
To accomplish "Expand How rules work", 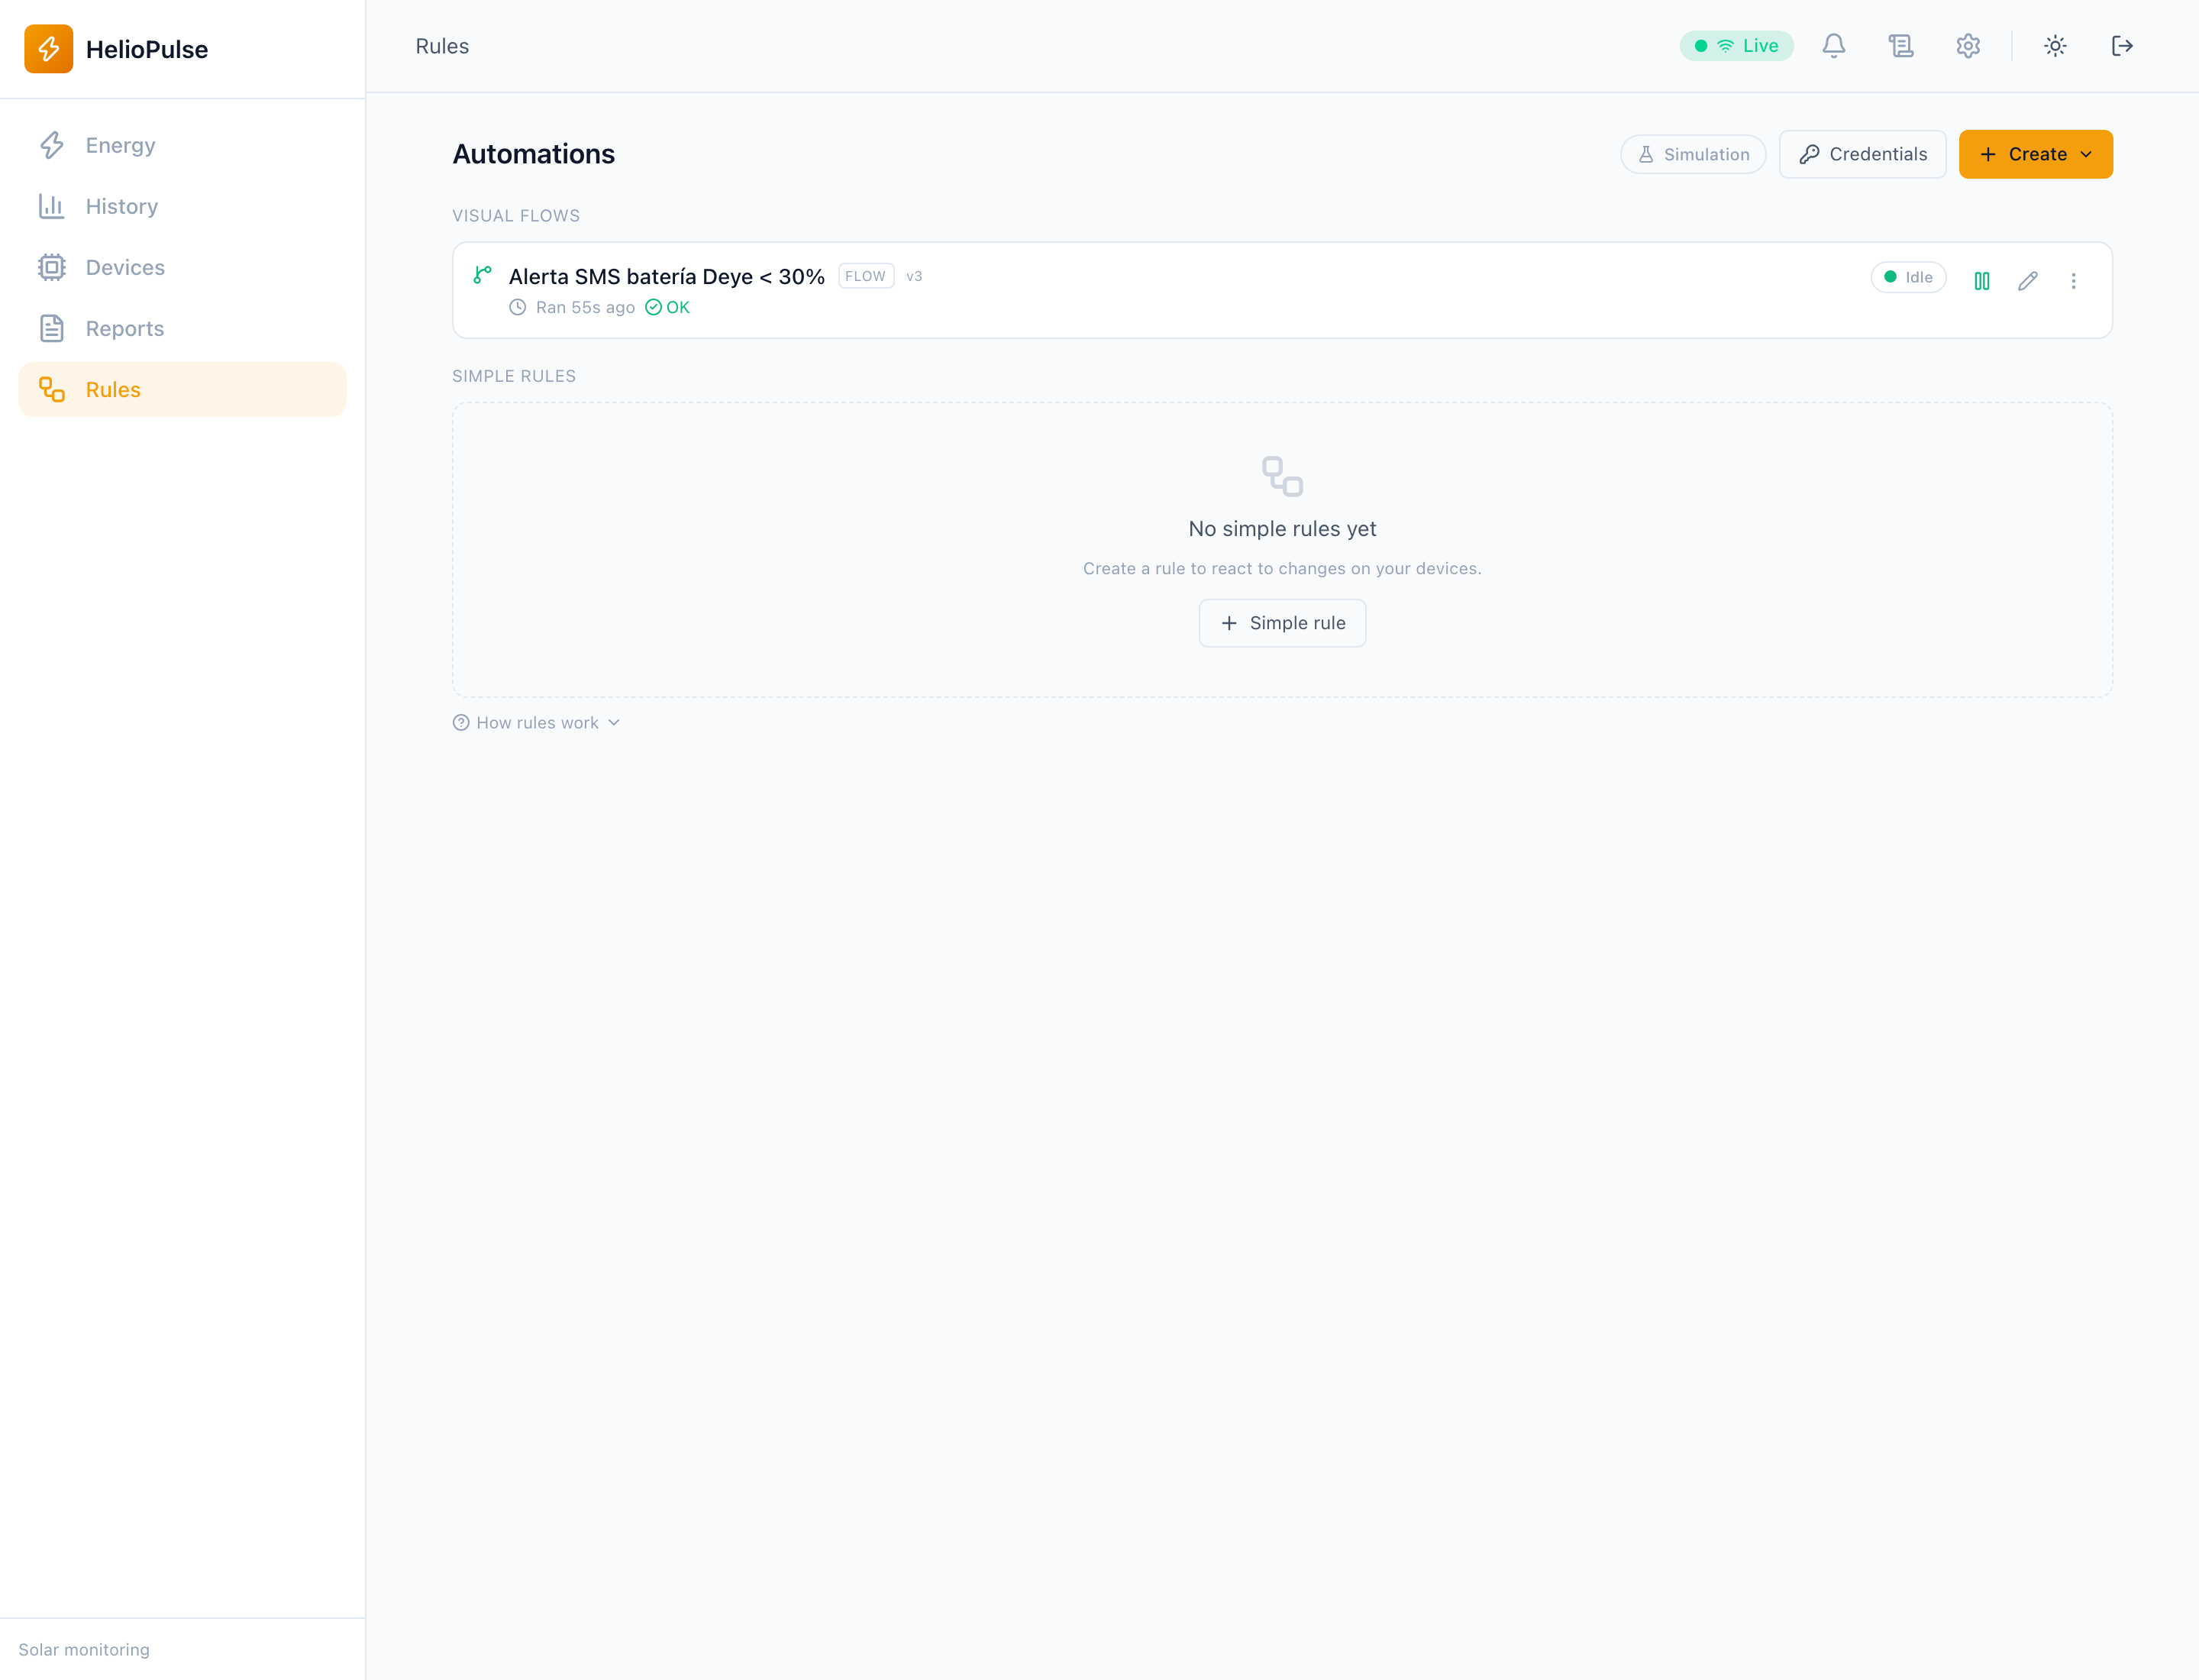I will coord(536,722).
